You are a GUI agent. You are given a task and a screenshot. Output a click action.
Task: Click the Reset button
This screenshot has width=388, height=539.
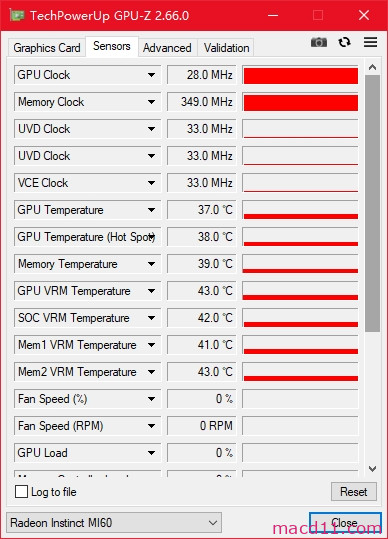[x=354, y=492]
